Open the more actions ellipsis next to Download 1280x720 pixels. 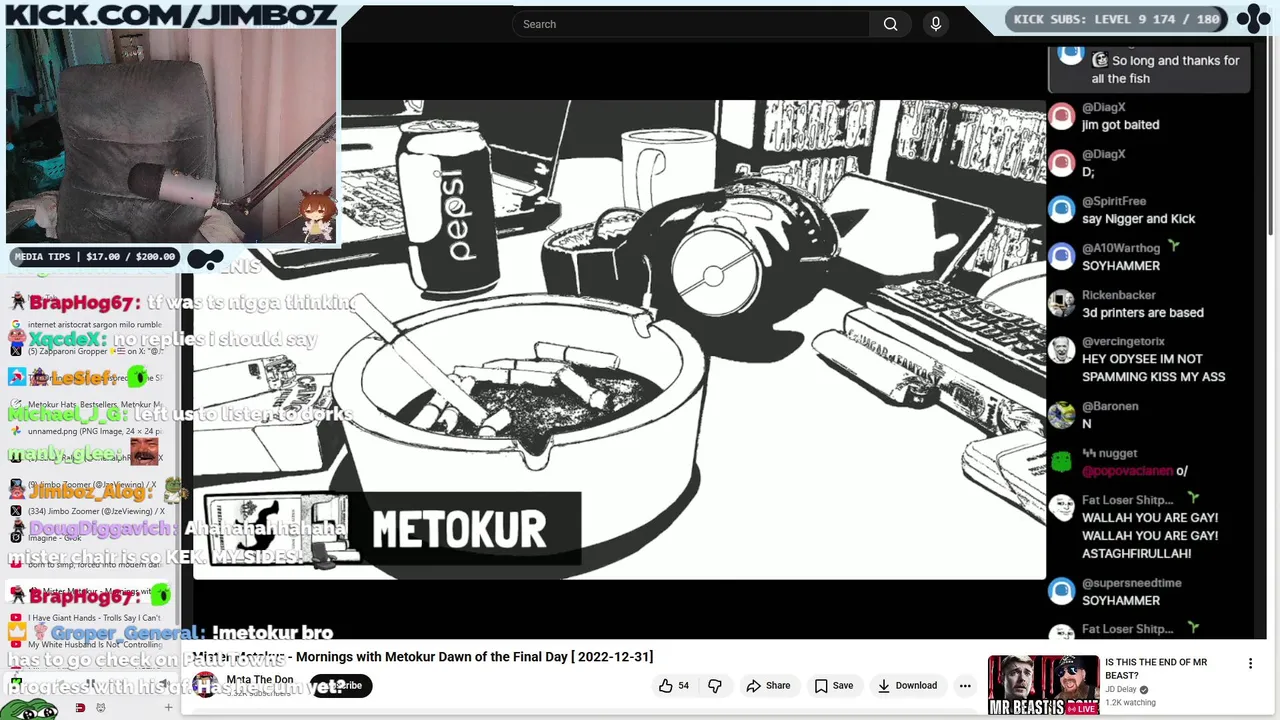965,686
